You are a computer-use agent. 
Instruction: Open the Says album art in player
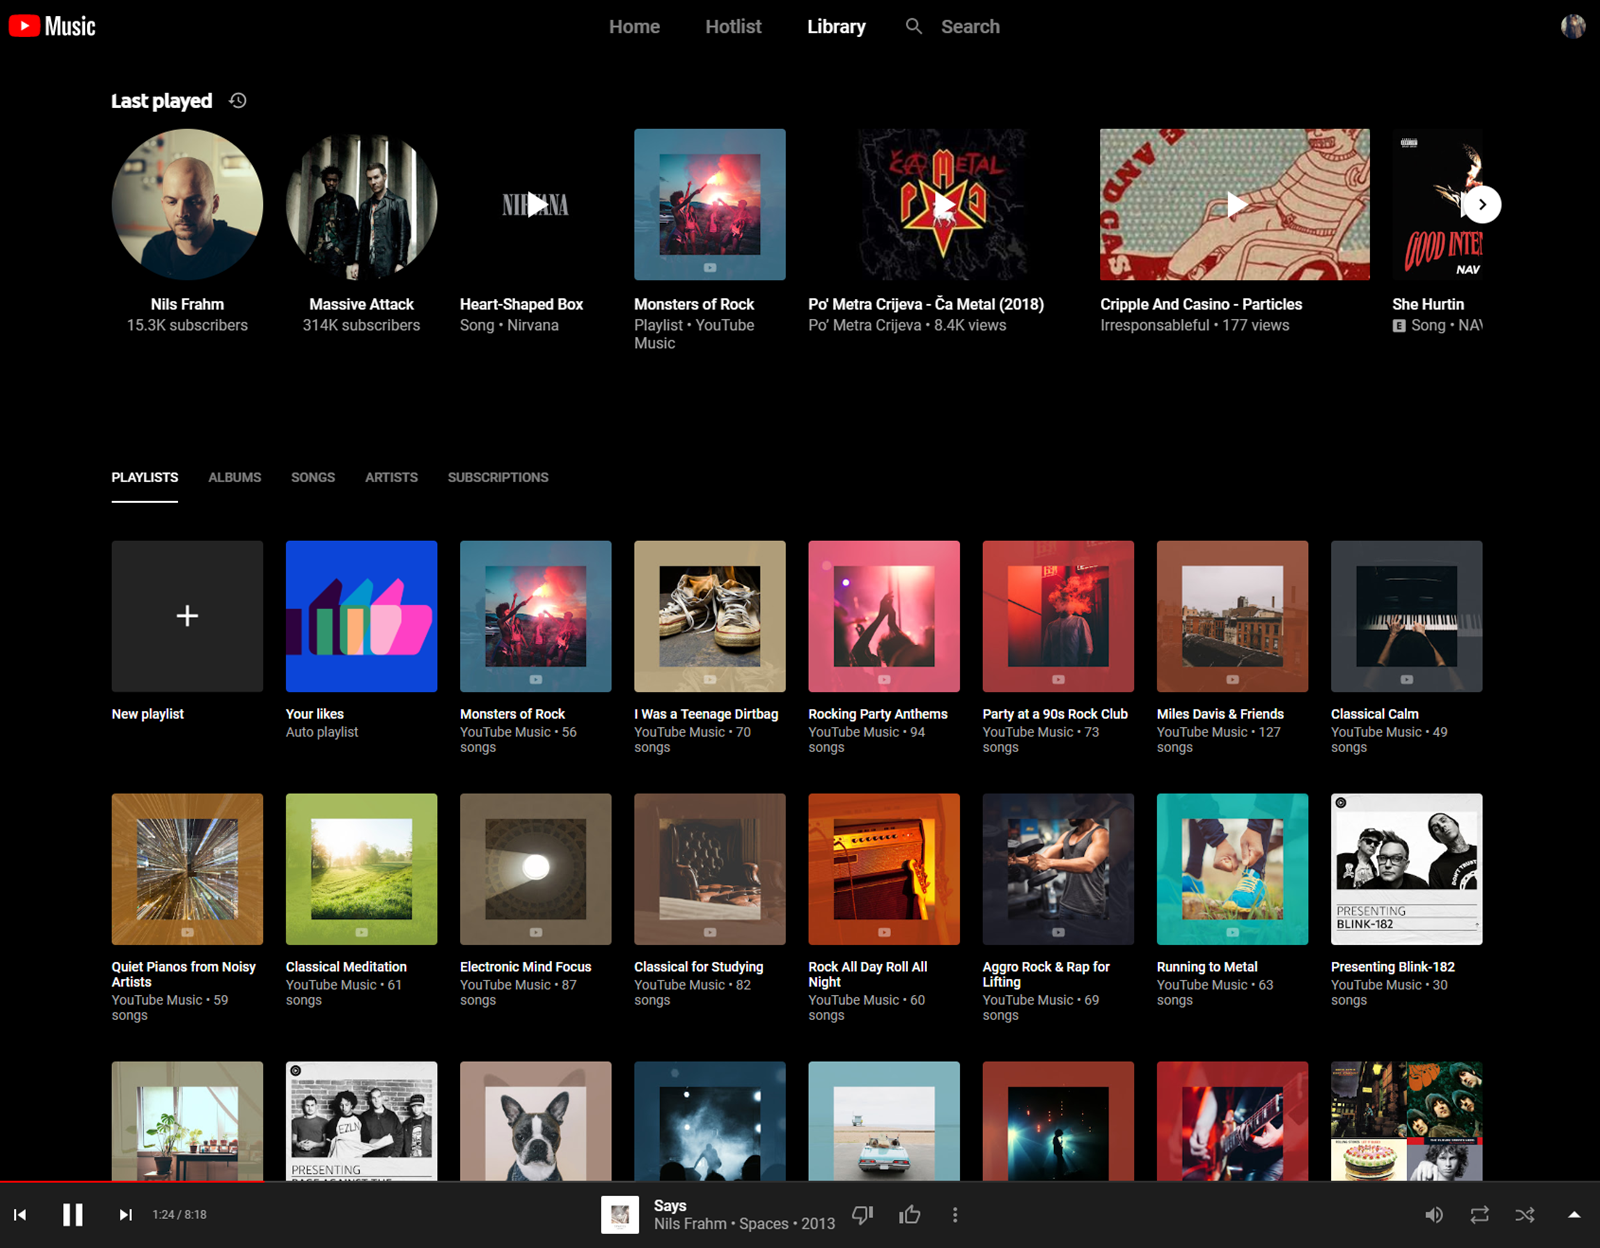620,1214
